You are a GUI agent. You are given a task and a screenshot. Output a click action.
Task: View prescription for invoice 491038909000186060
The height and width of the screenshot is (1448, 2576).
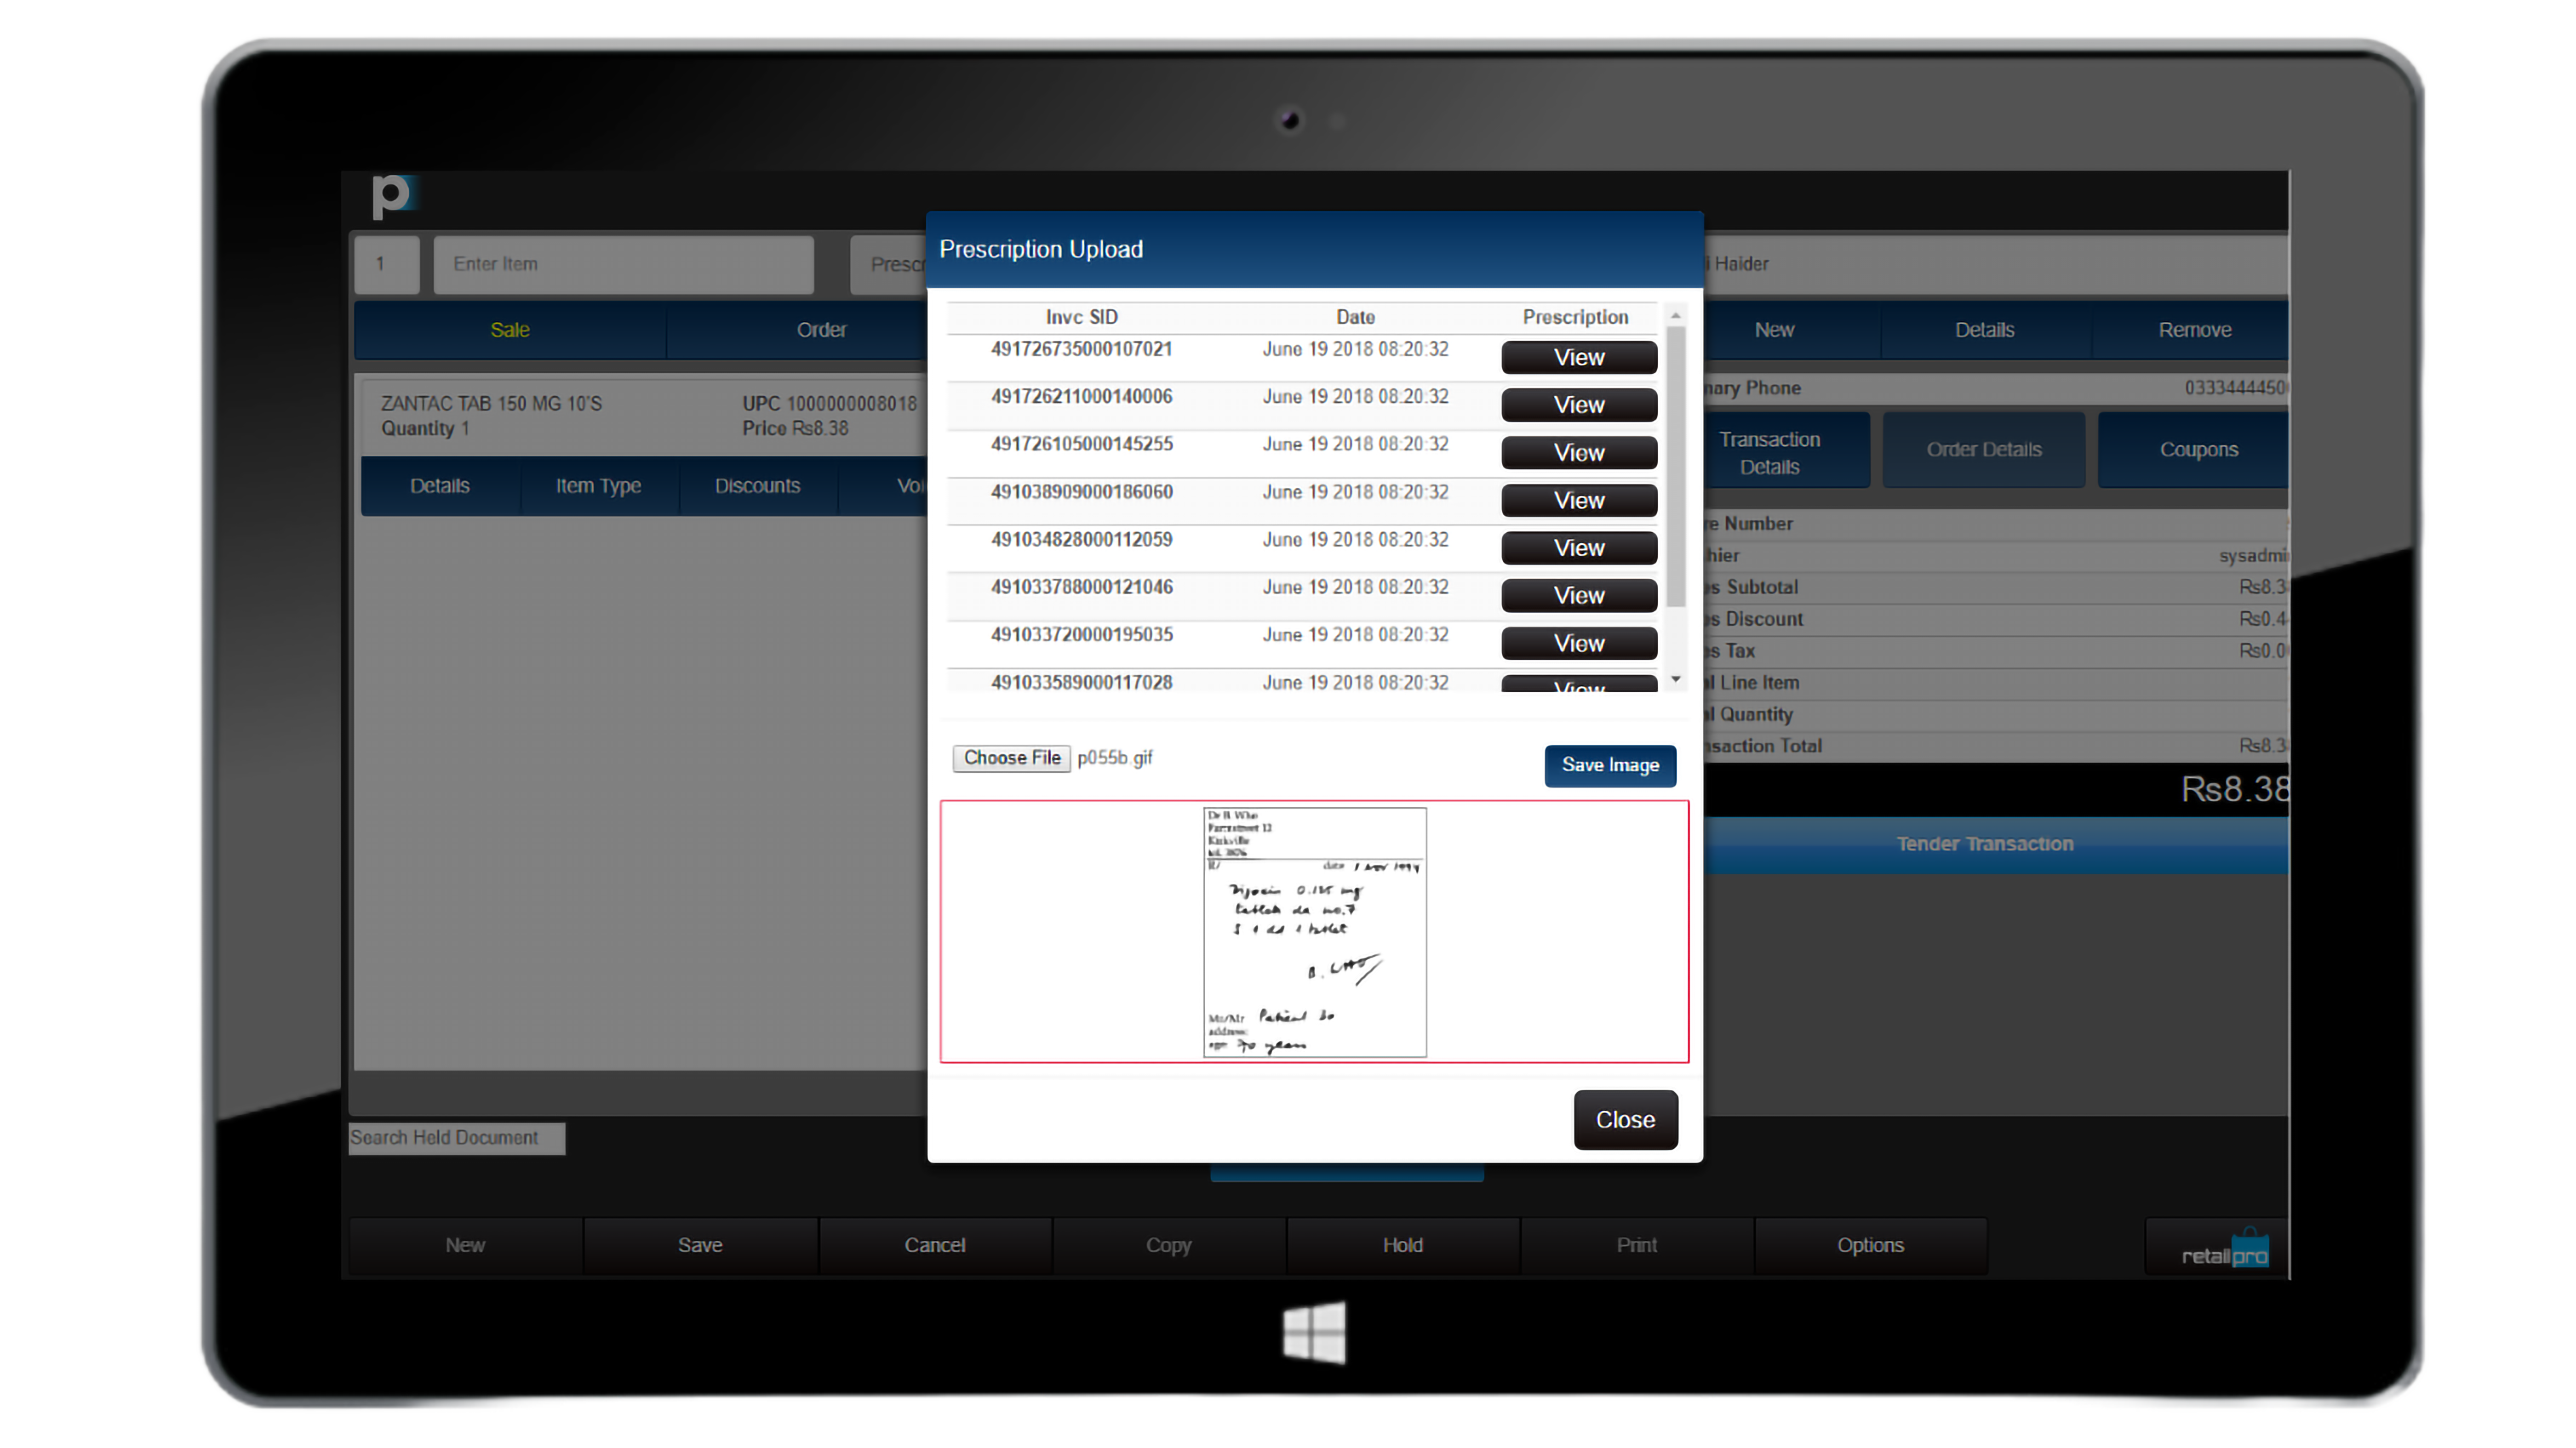[1579, 500]
